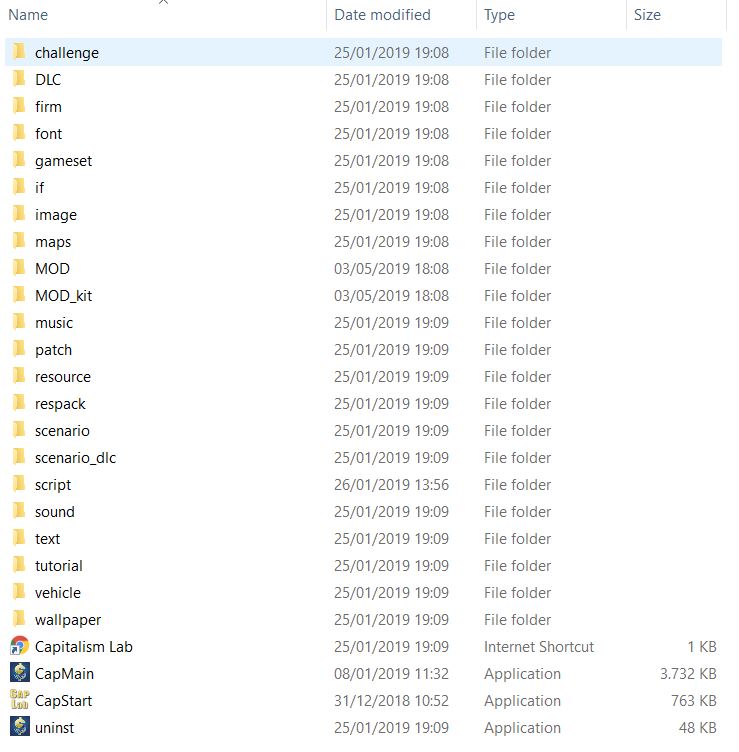Select the music folder icon
Viewport: 739px width, 752px height.
pyautogui.click(x=19, y=321)
